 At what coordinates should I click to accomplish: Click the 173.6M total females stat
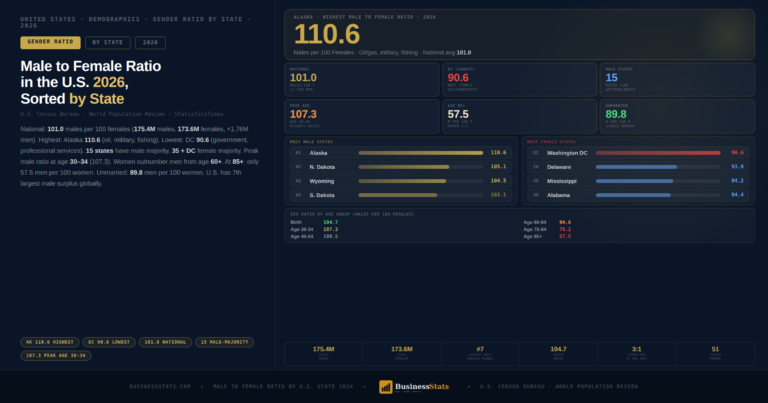(x=402, y=354)
